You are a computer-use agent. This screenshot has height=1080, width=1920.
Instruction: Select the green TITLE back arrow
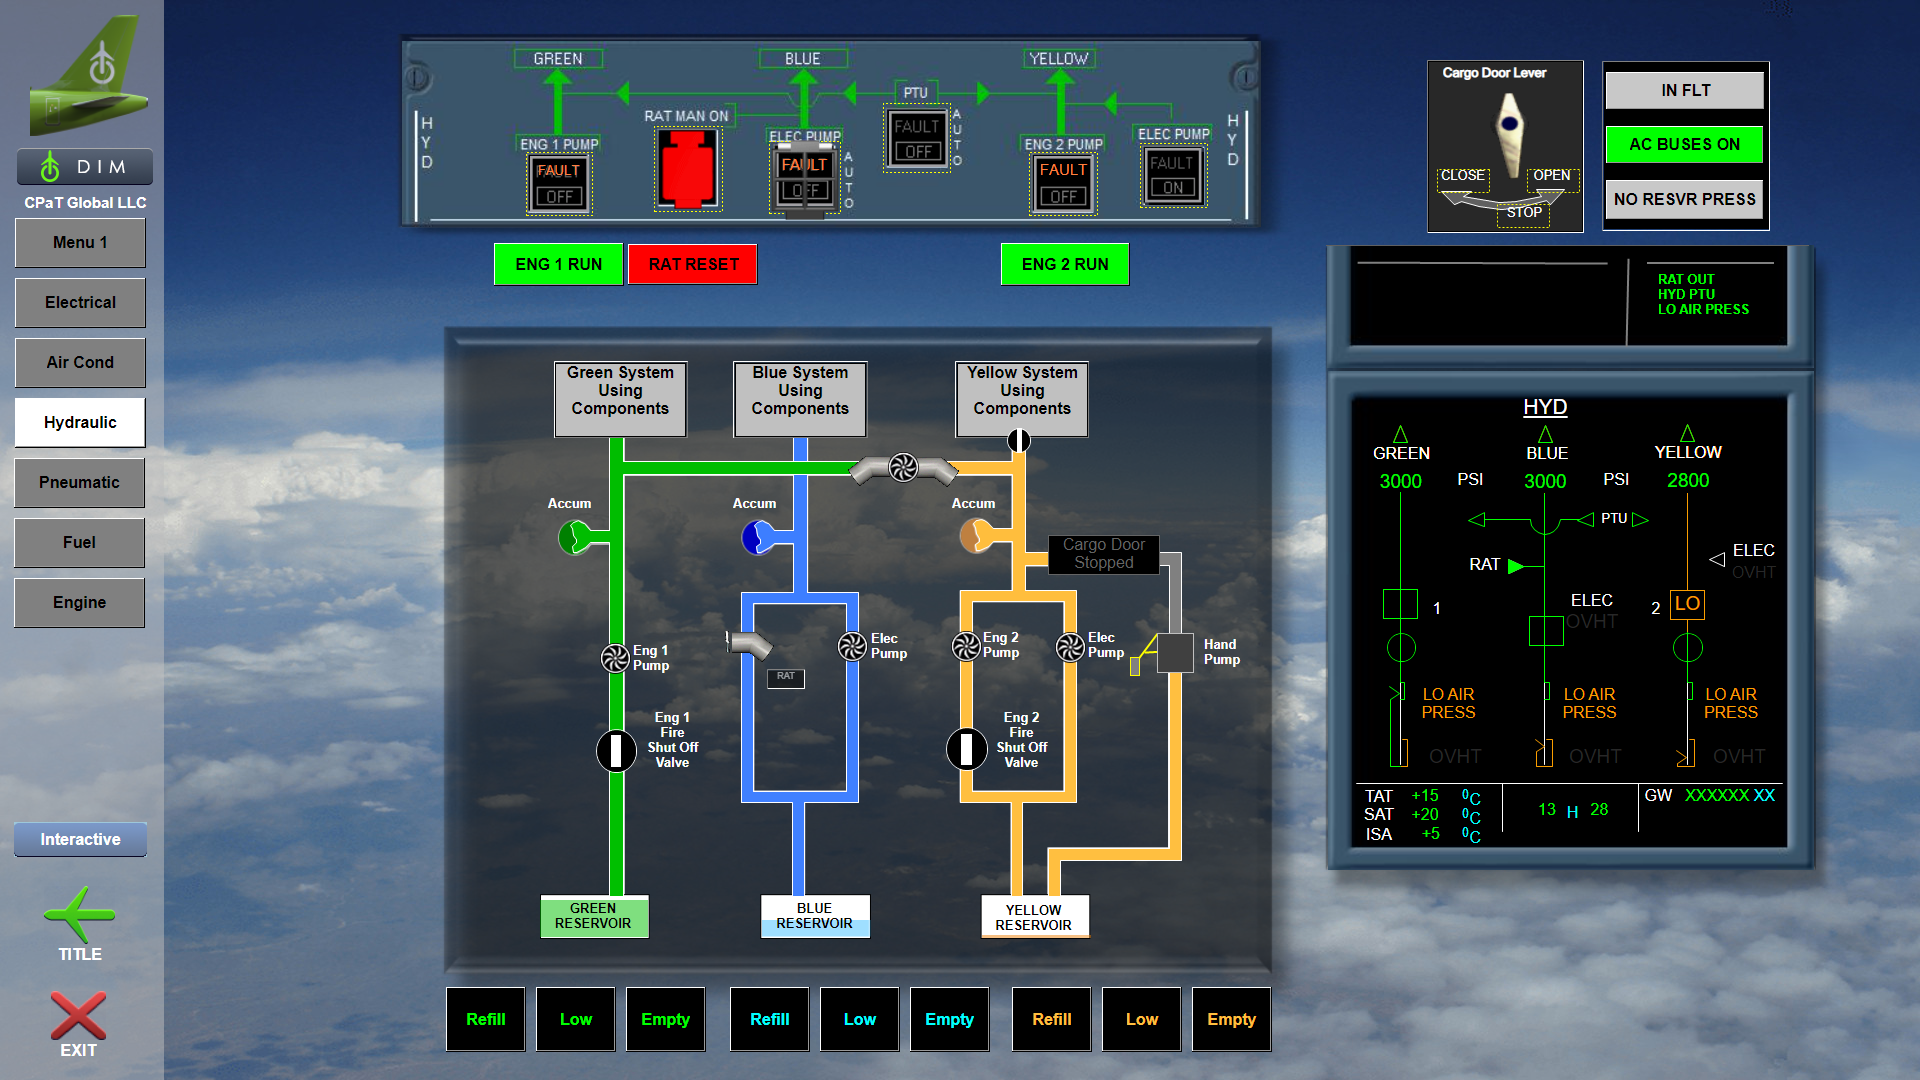(79, 915)
